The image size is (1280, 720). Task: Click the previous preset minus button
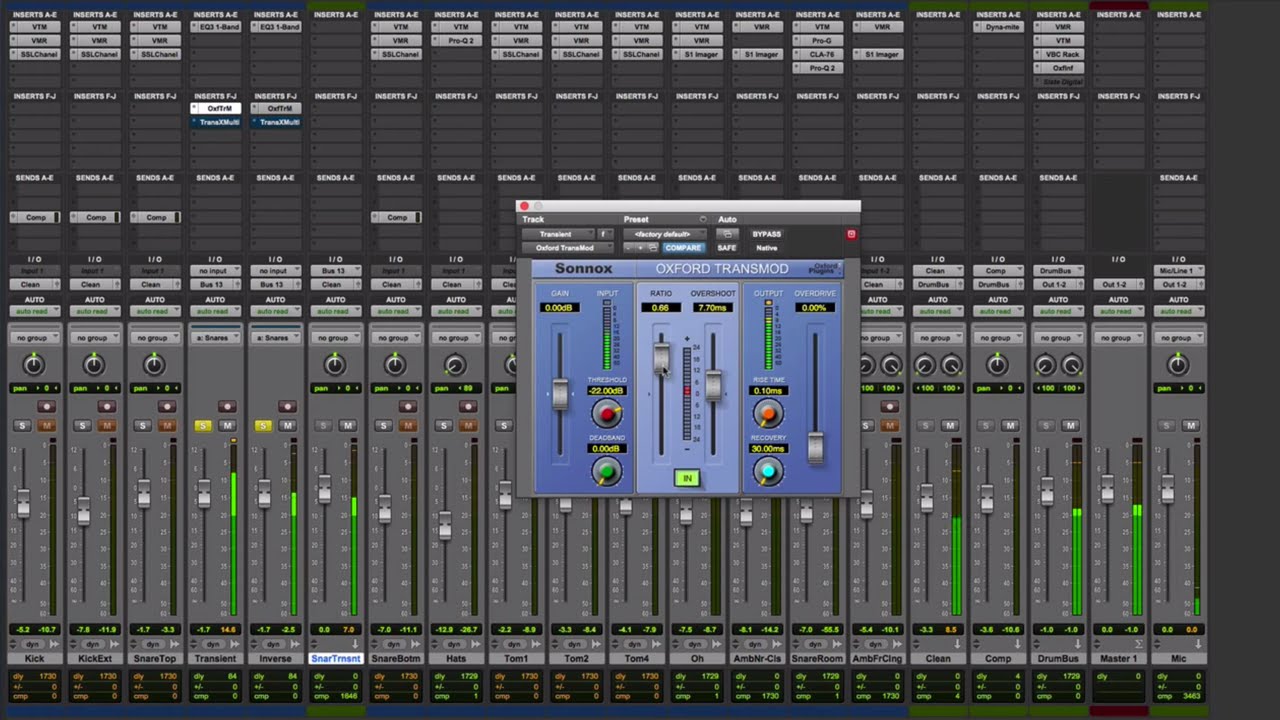click(629, 248)
